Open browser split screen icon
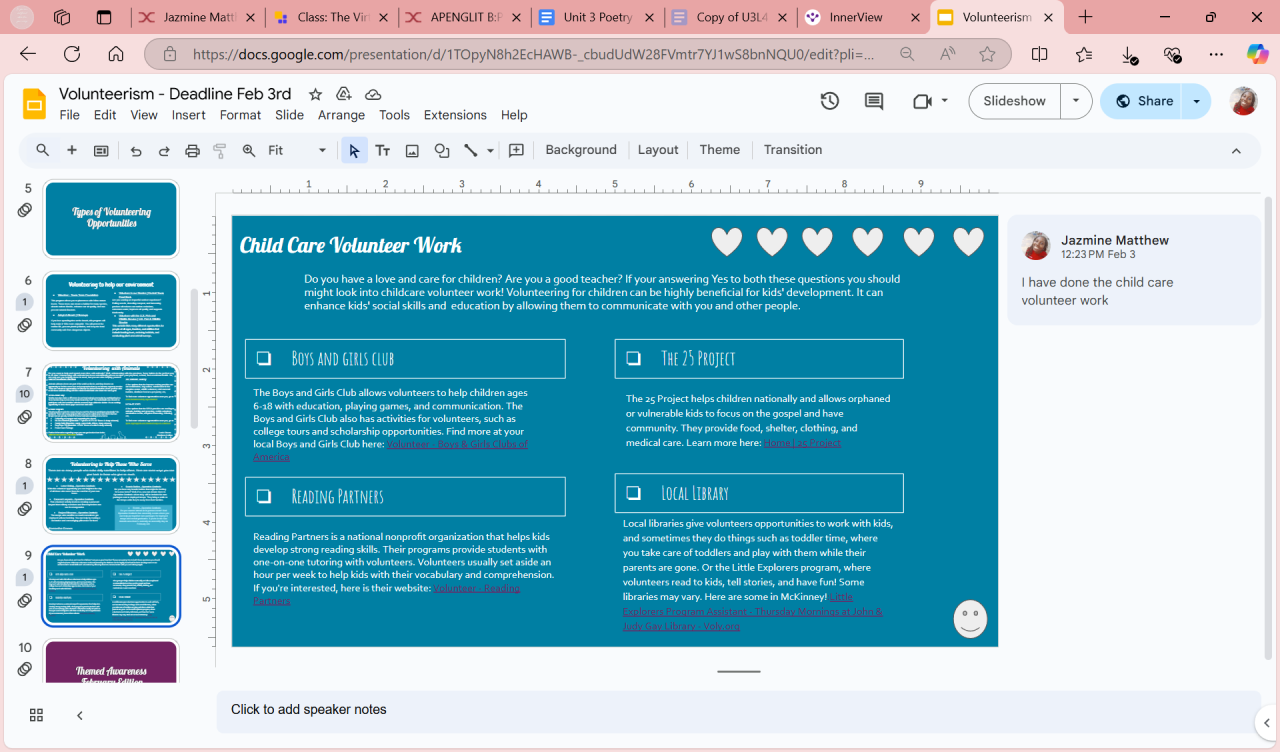Image resolution: width=1280 pixels, height=752 pixels. (x=1040, y=54)
